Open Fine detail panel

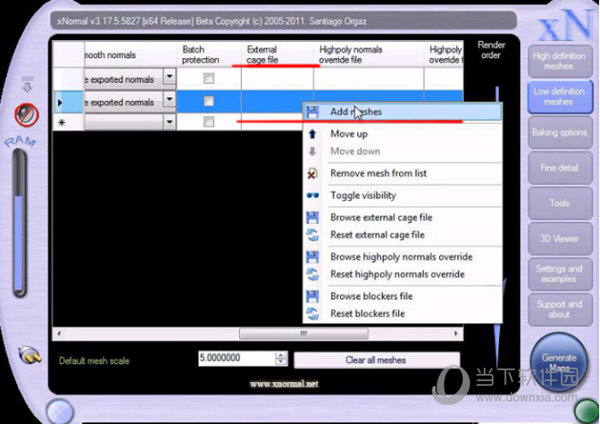click(x=560, y=168)
